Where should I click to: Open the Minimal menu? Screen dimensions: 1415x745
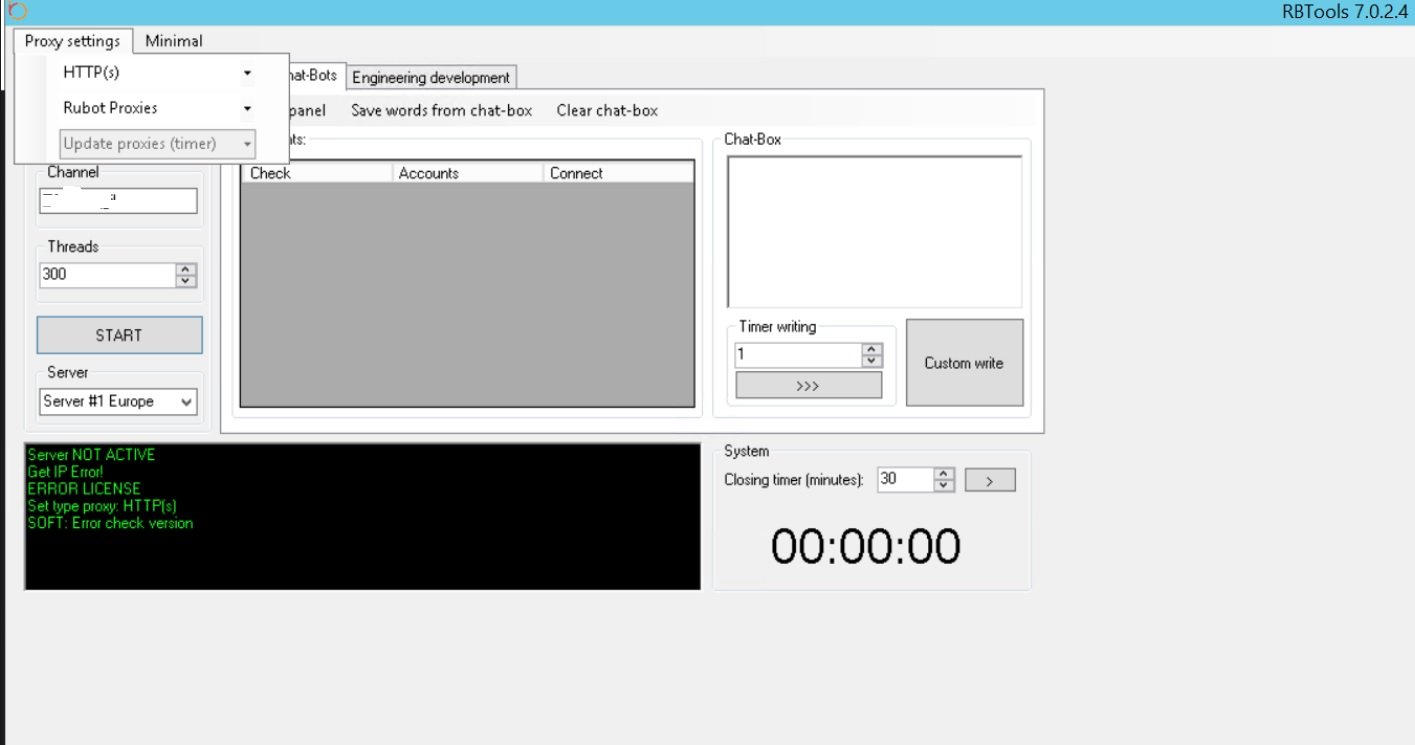click(173, 41)
